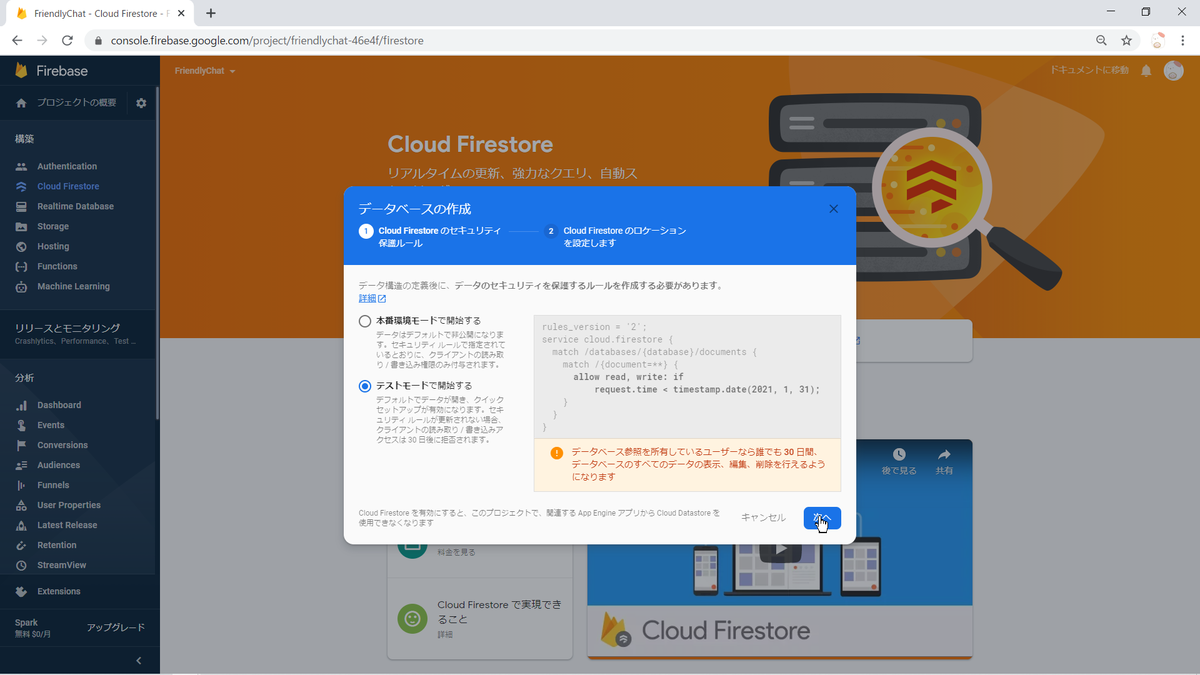The height and width of the screenshot is (675, 1200).
Task: Select production mode radio button
Action: click(365, 321)
